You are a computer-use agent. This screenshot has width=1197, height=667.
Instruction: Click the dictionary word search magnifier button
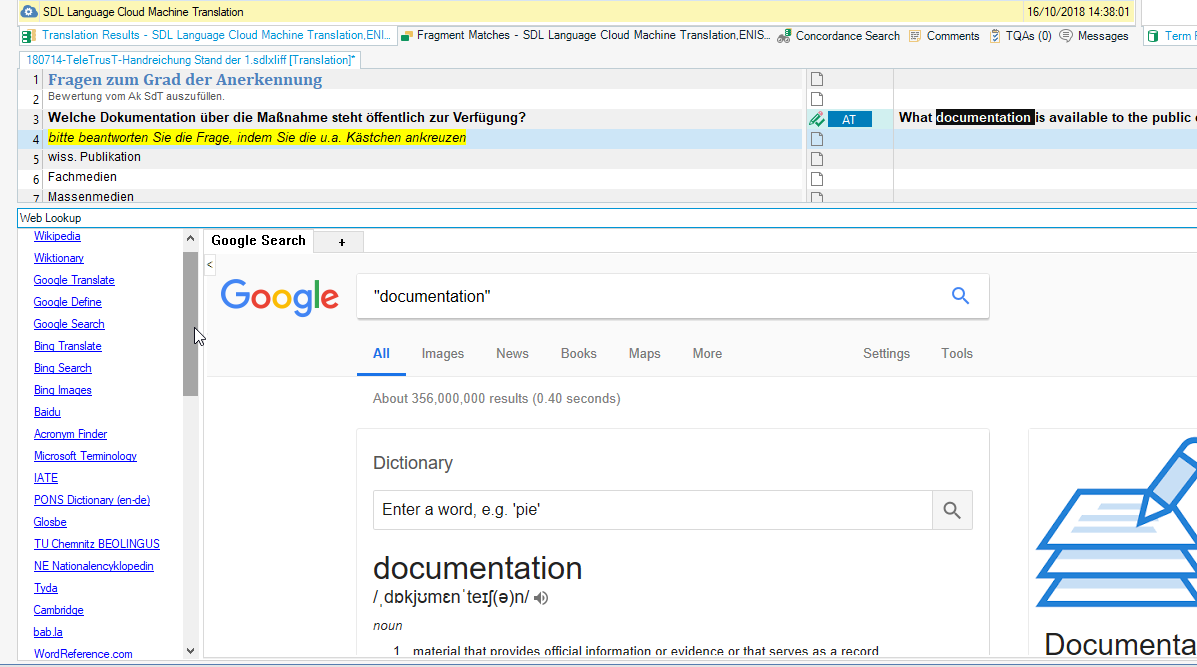click(x=951, y=511)
